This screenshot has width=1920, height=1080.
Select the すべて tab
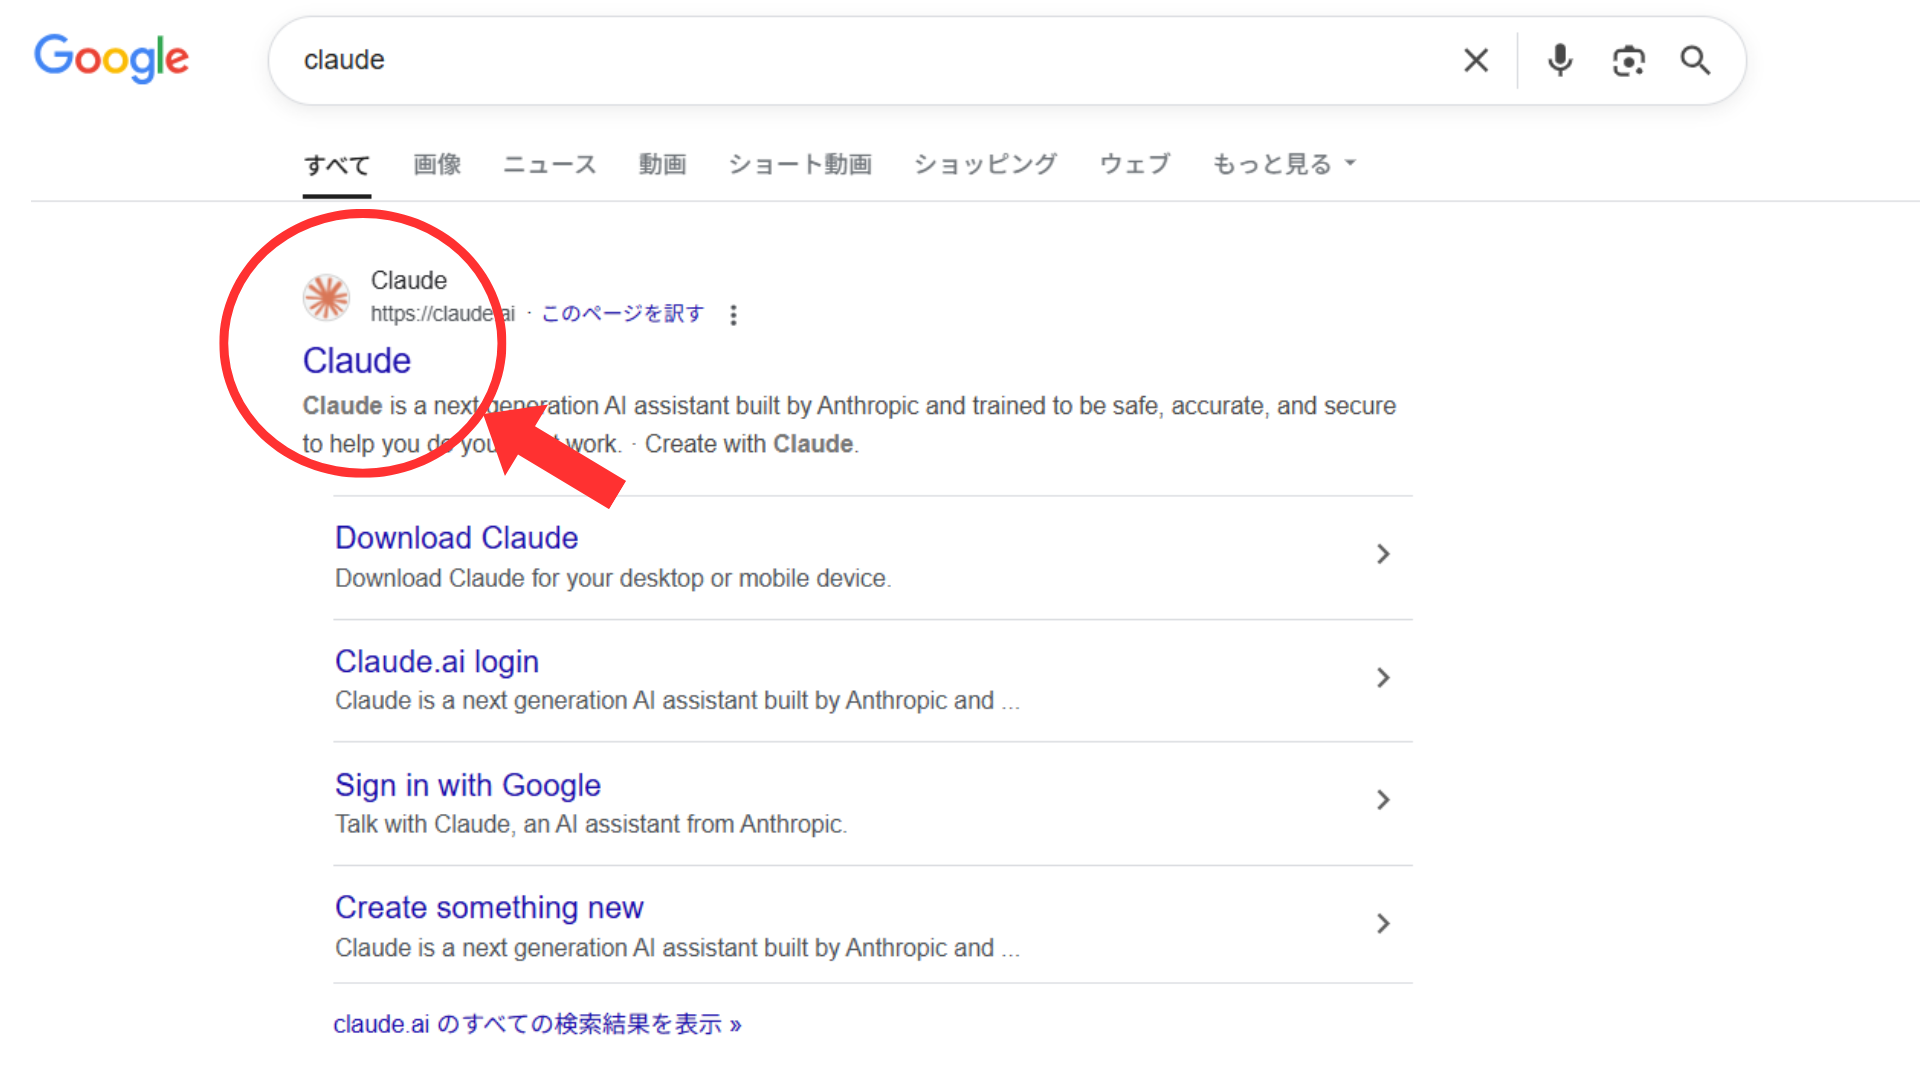click(x=337, y=164)
